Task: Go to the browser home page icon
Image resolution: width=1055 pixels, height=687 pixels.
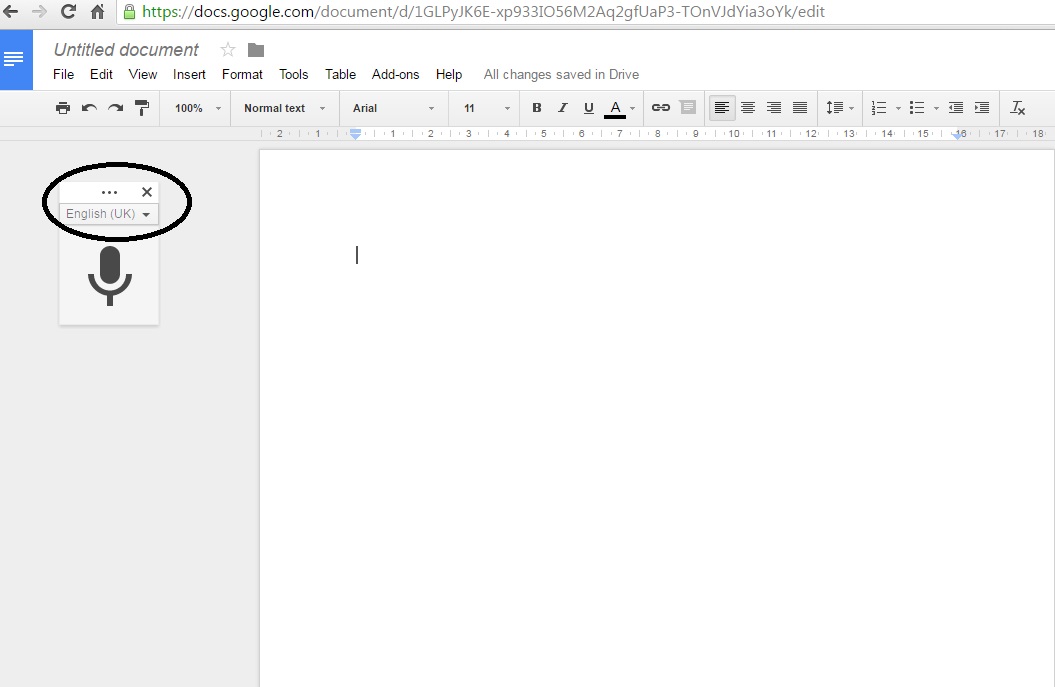Action: (x=98, y=11)
